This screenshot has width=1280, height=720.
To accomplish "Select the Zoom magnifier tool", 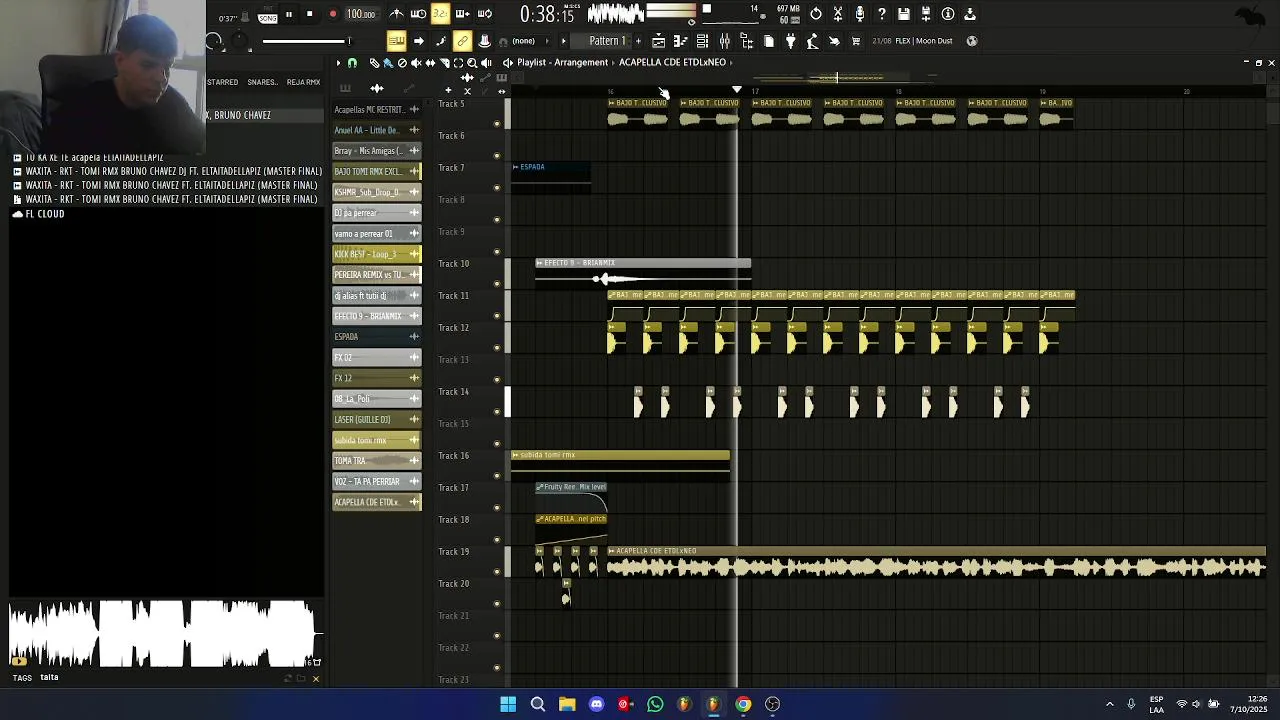I will 472,63.
